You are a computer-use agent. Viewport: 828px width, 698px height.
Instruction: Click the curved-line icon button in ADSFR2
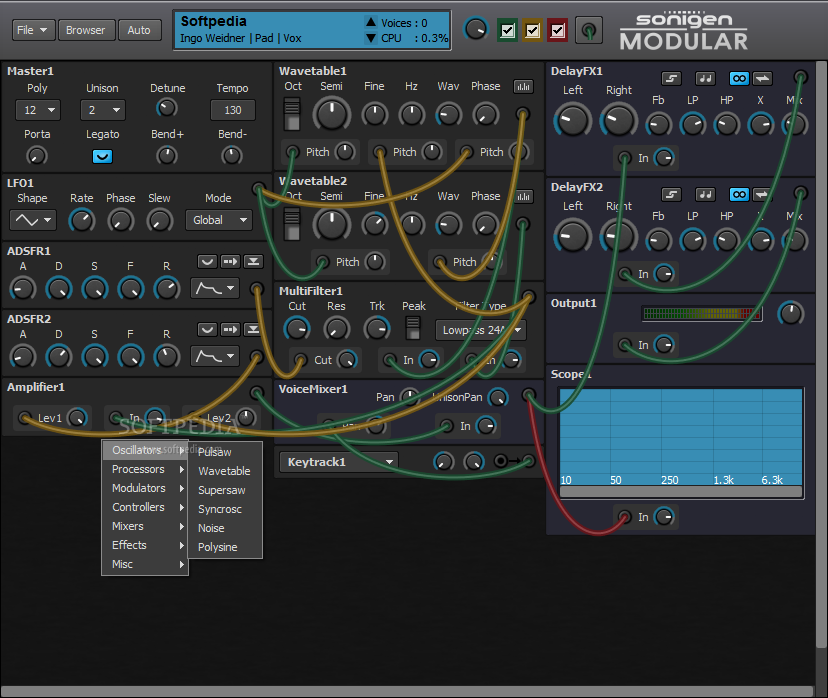[207, 329]
